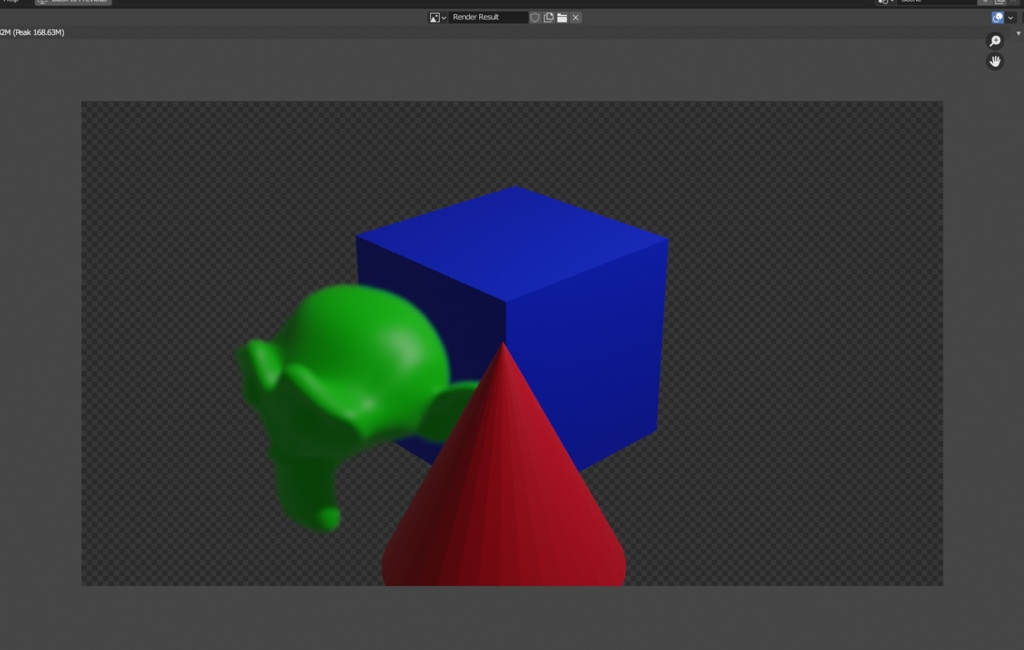Expand the image selector dropdown arrow
Viewport: 1024px width, 650px height.
click(444, 17)
